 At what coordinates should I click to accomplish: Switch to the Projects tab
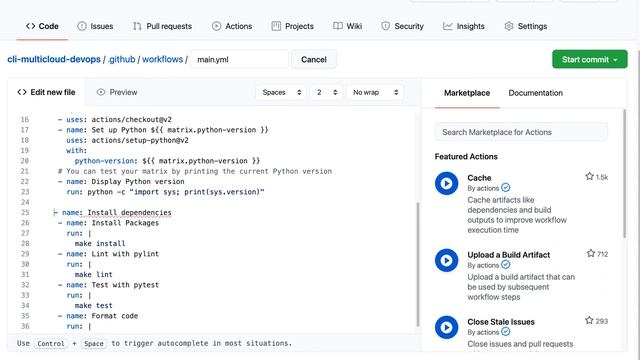pyautogui.click(x=293, y=26)
